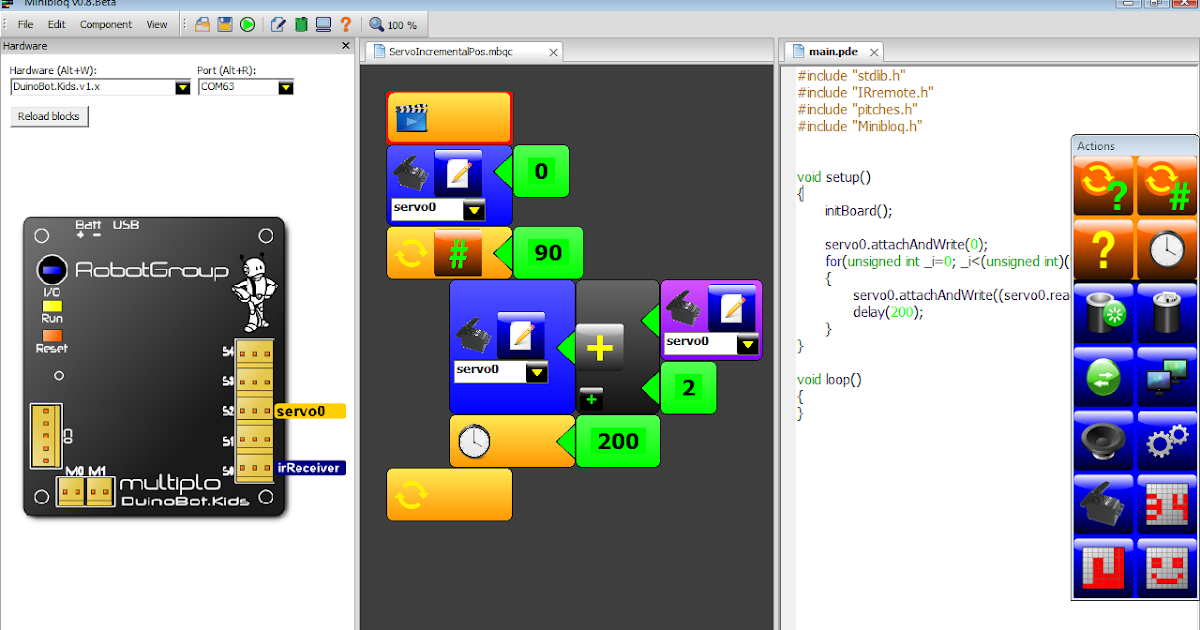This screenshot has width=1200, height=630.
Task: Save the current project
Action: point(225,23)
